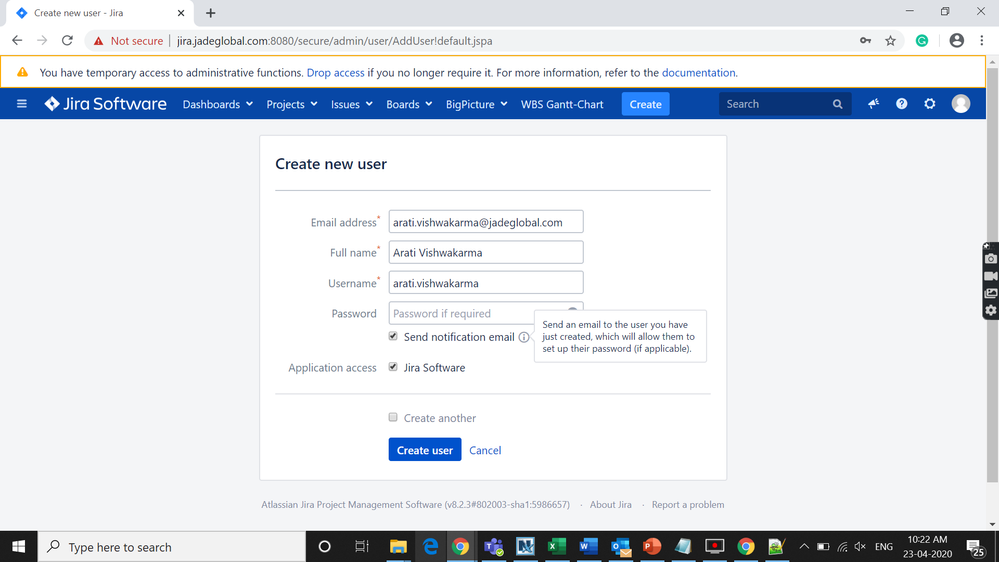The width and height of the screenshot is (999, 562).
Task: Click the volume muted icon in tray
Action: [860, 547]
